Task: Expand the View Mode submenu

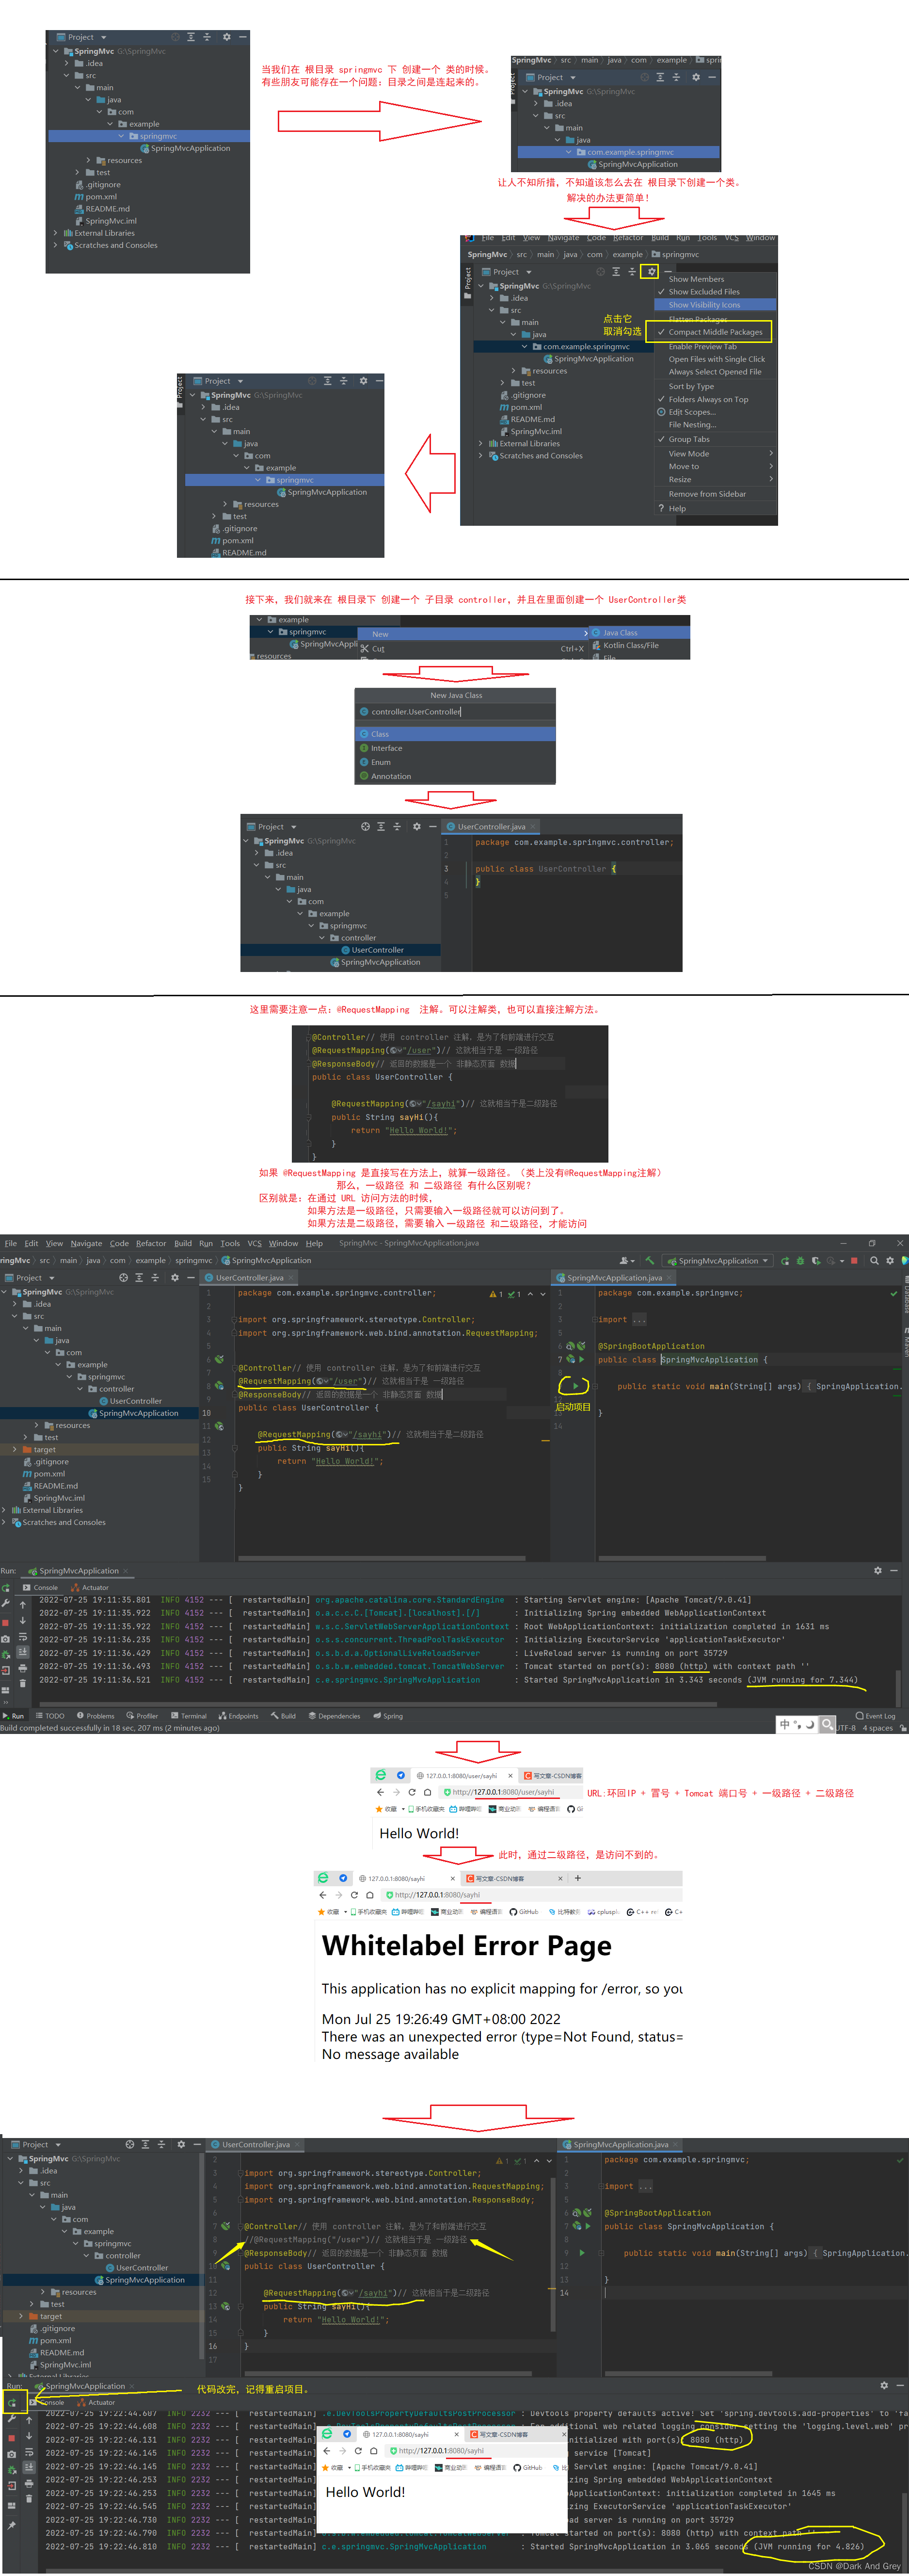Action: [716, 454]
